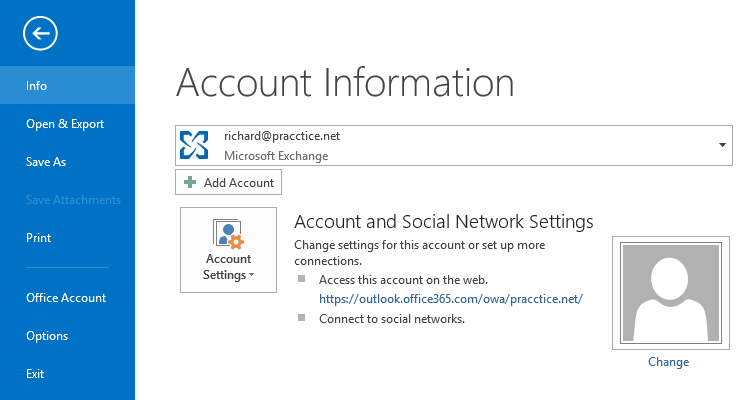
Task: Go to Office Account
Action: coord(67,297)
